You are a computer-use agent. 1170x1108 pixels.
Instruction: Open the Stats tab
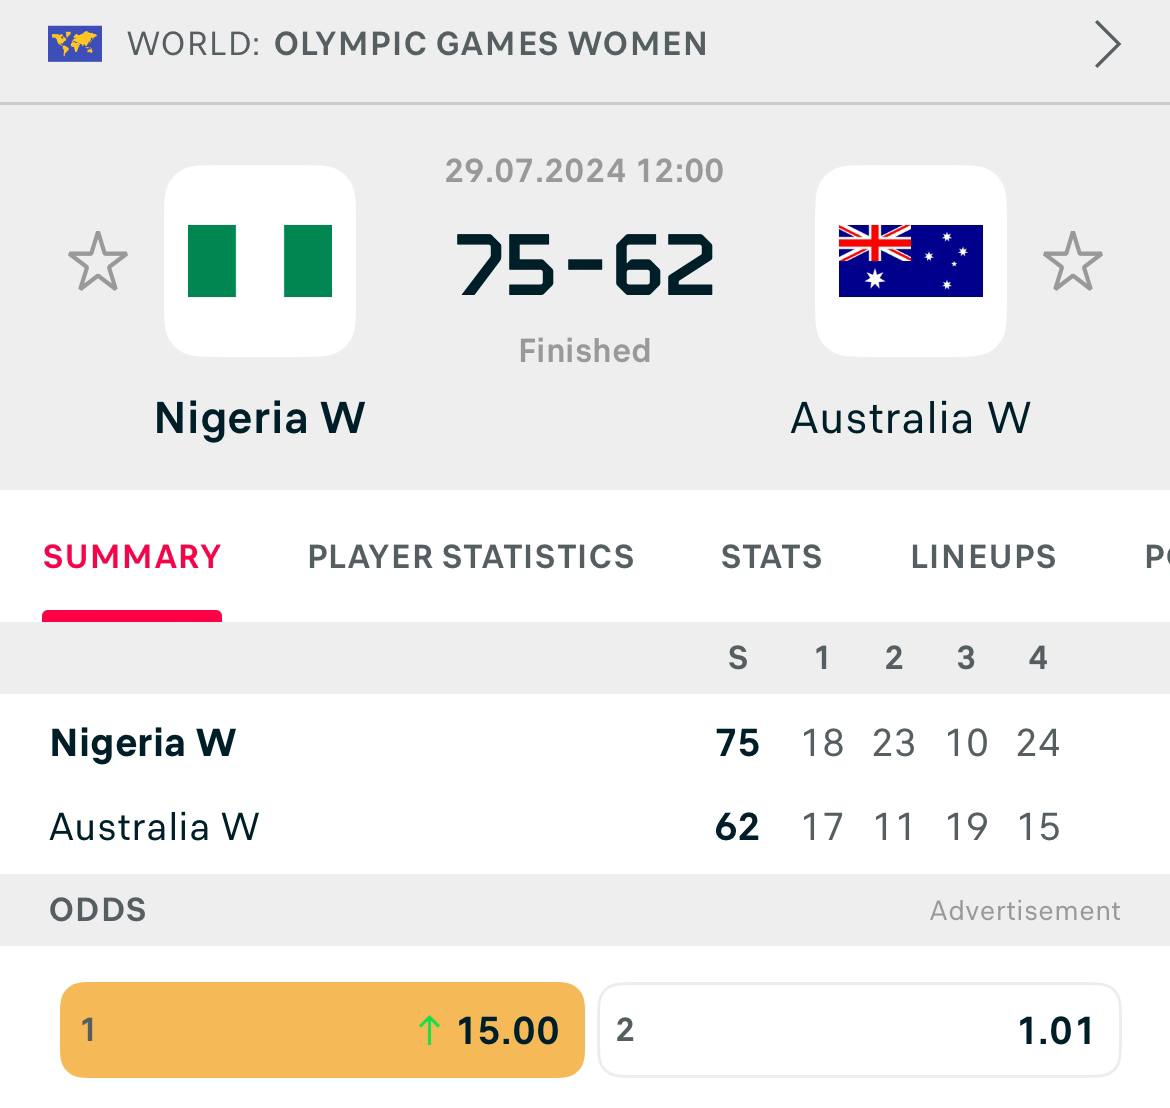(772, 557)
